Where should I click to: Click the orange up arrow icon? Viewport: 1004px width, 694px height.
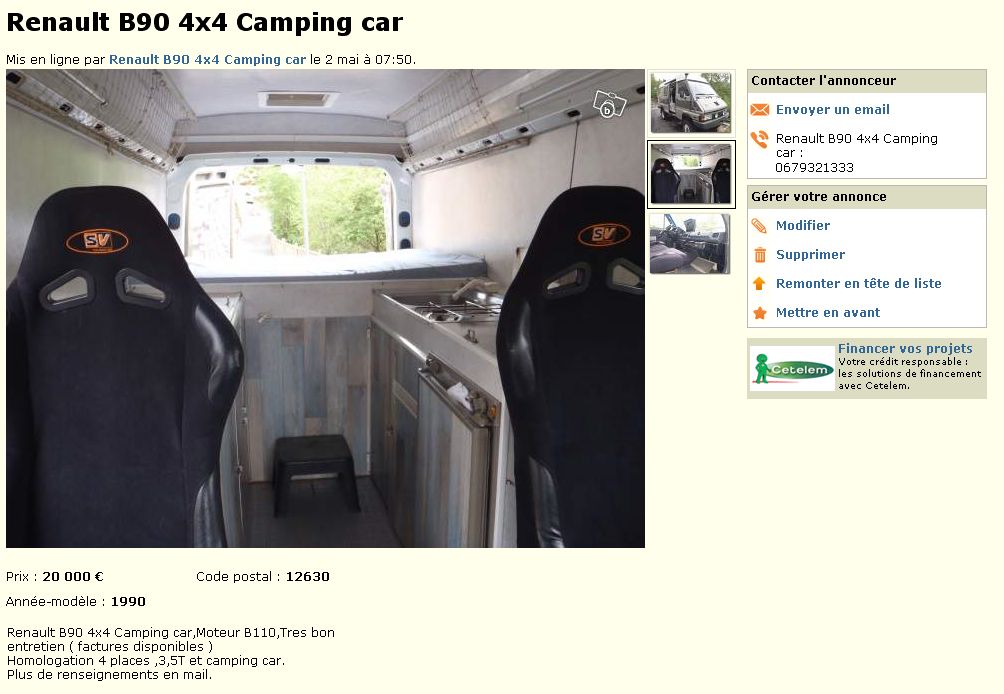(x=759, y=284)
